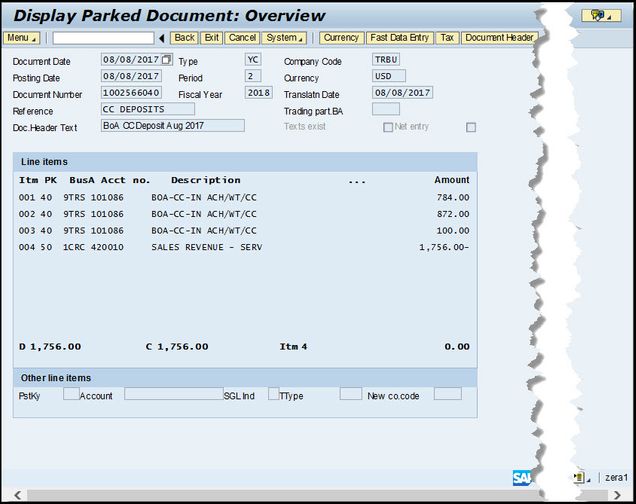
Task: Click the 0.00 balance value
Action: 457,347
